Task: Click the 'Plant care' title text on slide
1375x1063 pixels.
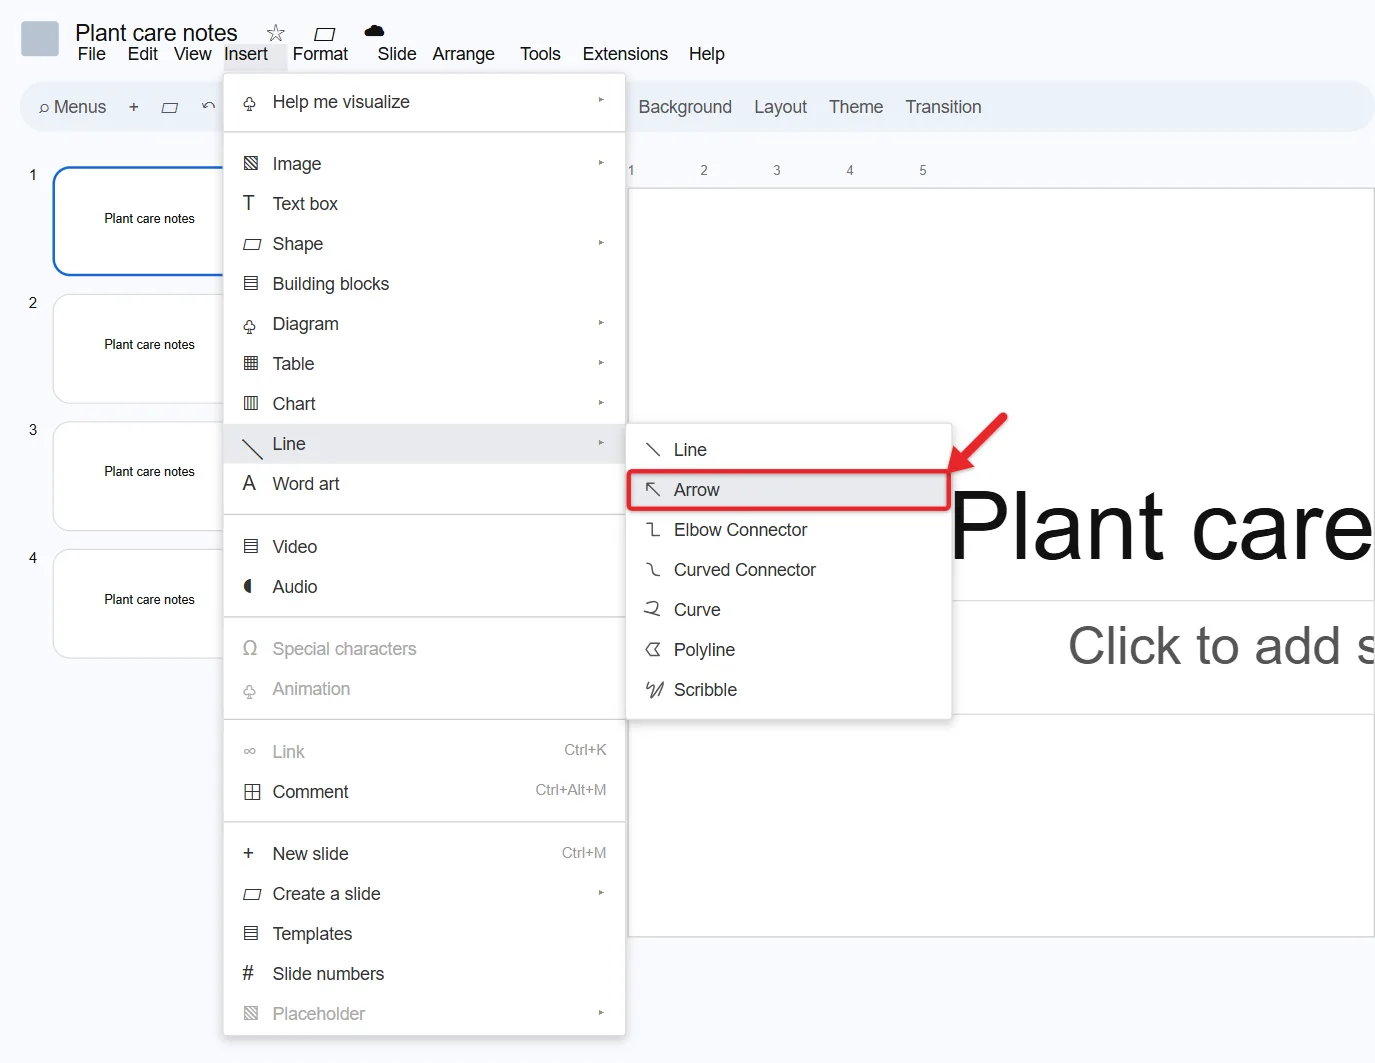Action: (x=1161, y=527)
